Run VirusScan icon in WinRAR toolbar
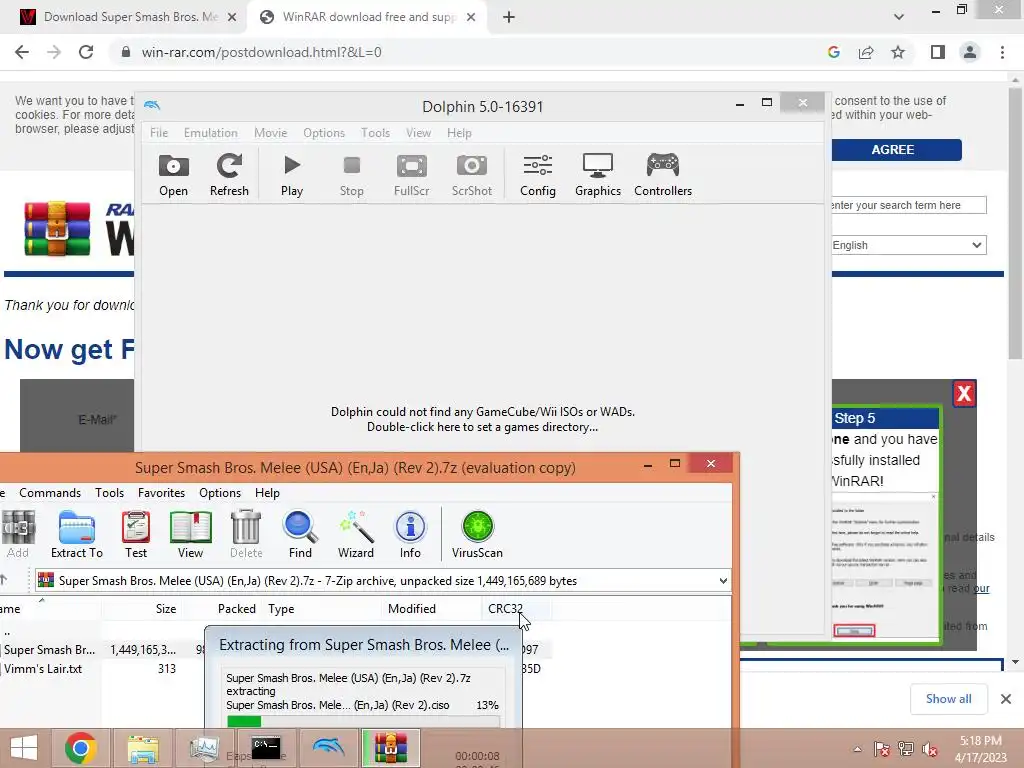Viewport: 1024px width, 768px height. 477,534
